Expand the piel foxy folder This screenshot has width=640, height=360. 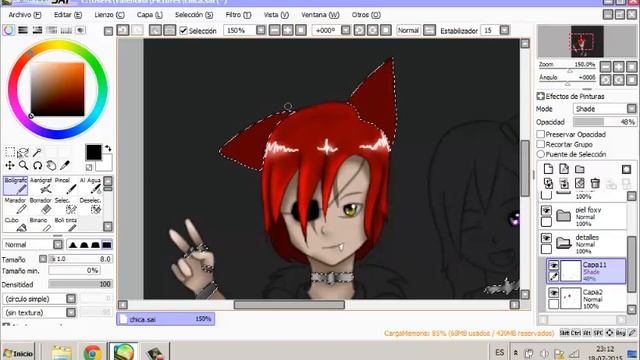click(563, 215)
